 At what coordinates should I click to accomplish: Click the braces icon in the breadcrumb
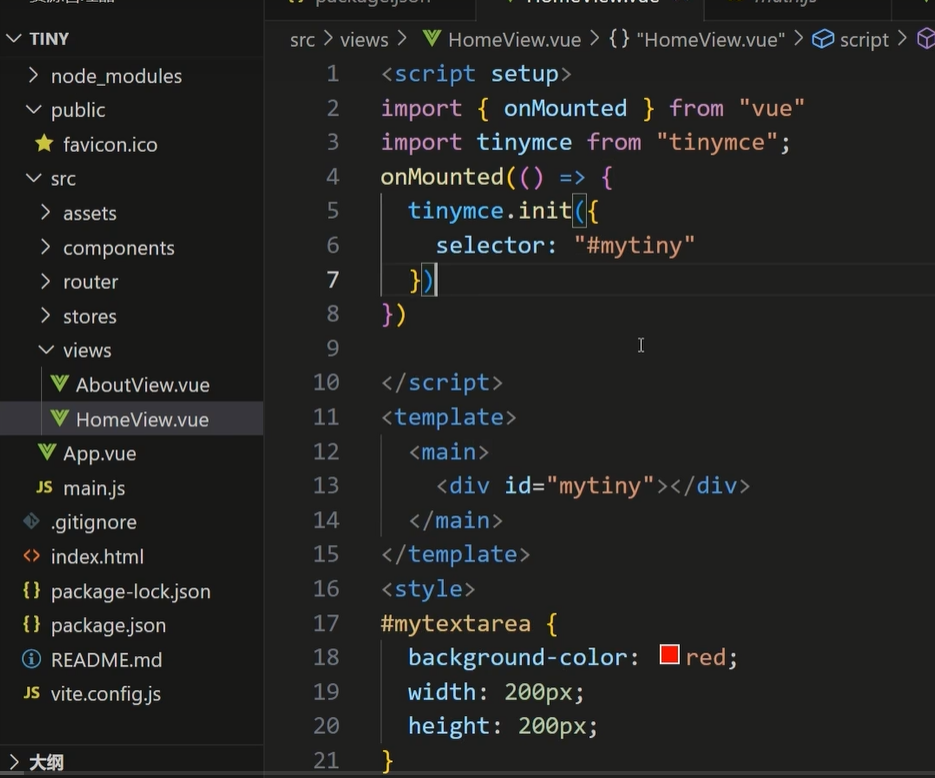619,39
